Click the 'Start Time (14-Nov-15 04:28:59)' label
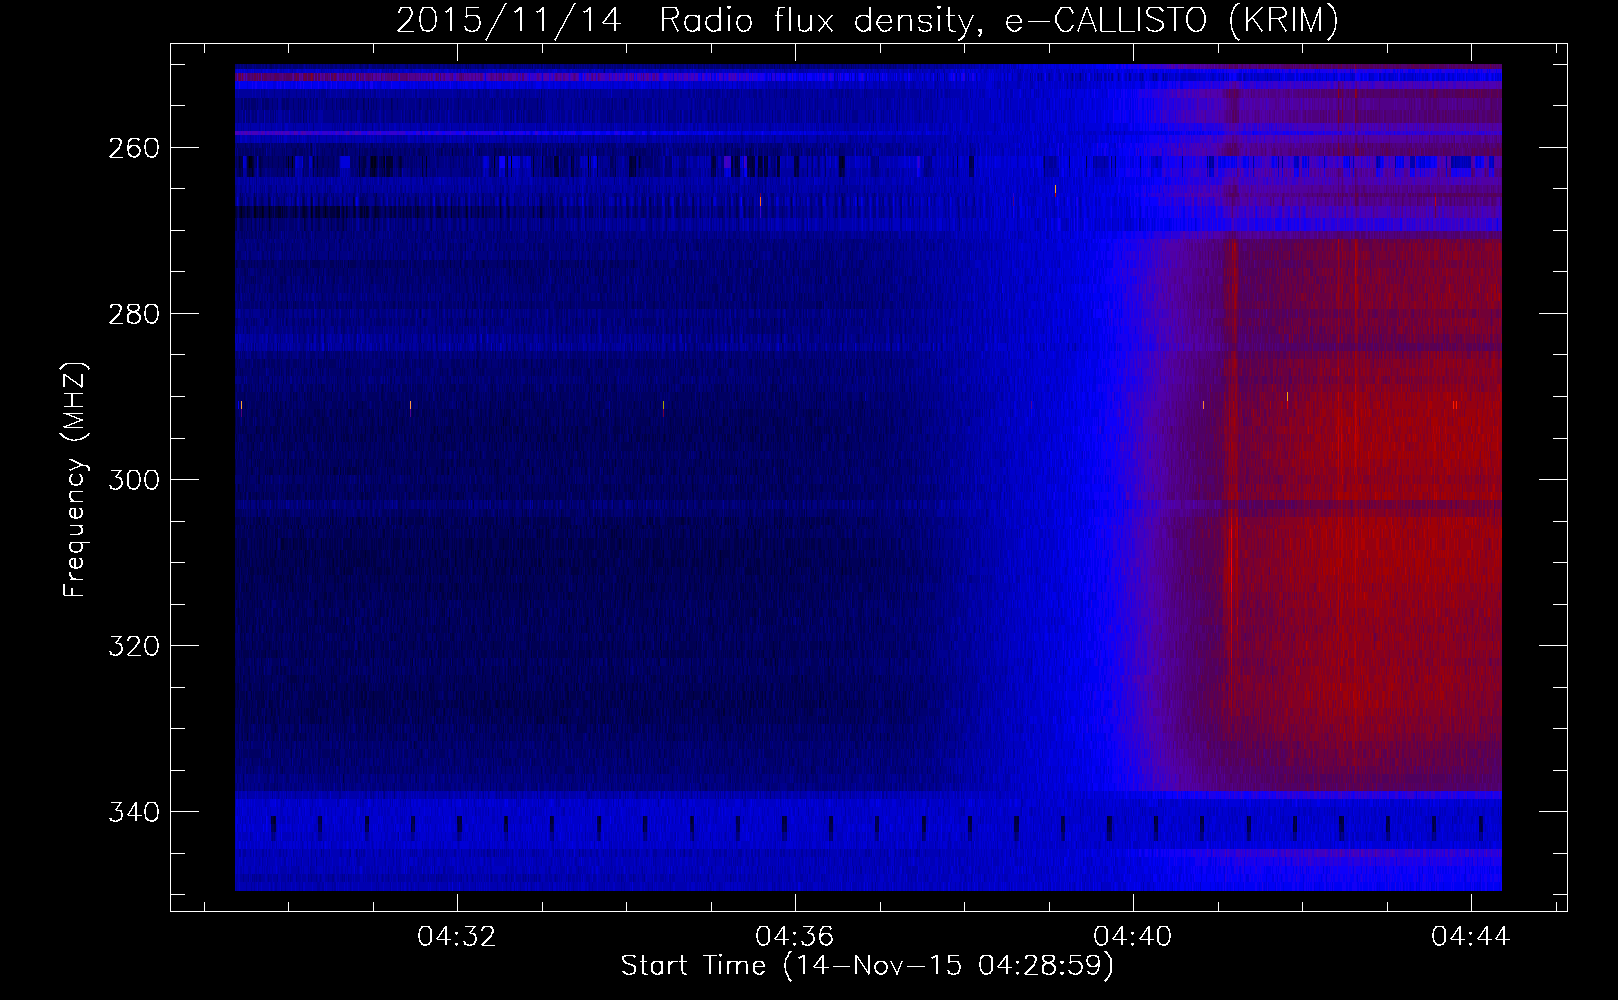Screen dimensions: 1618x1000 click(867, 966)
